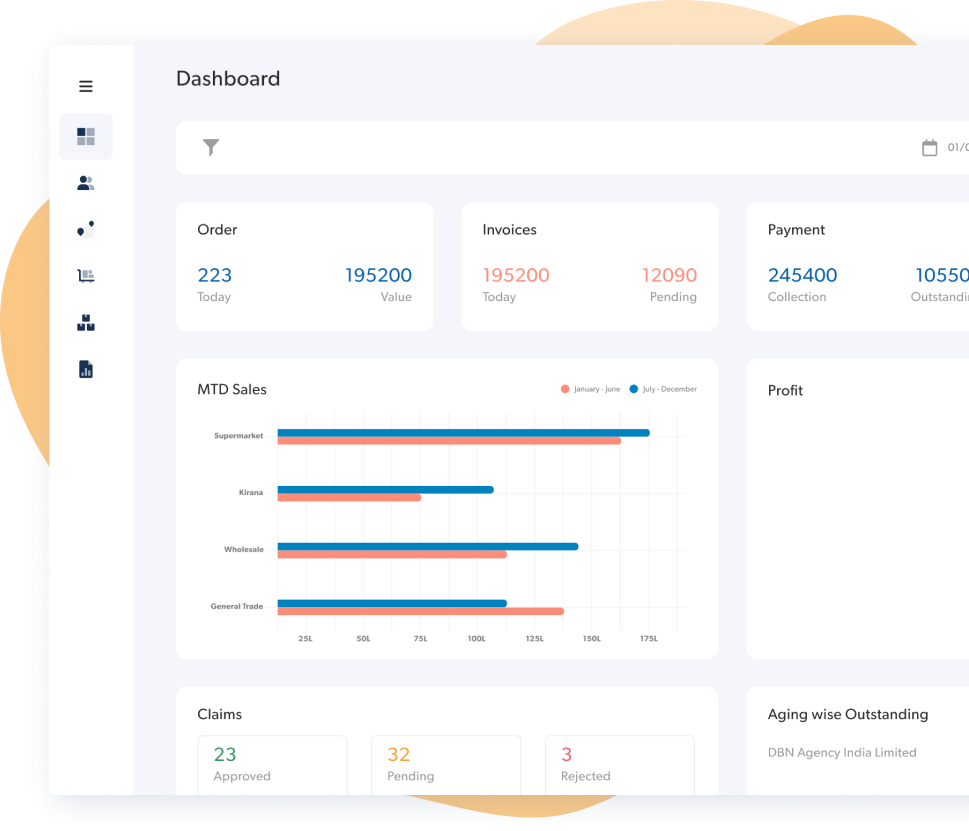The image size is (969, 831).
Task: Click the Rejected claims card
Action: pos(620,765)
